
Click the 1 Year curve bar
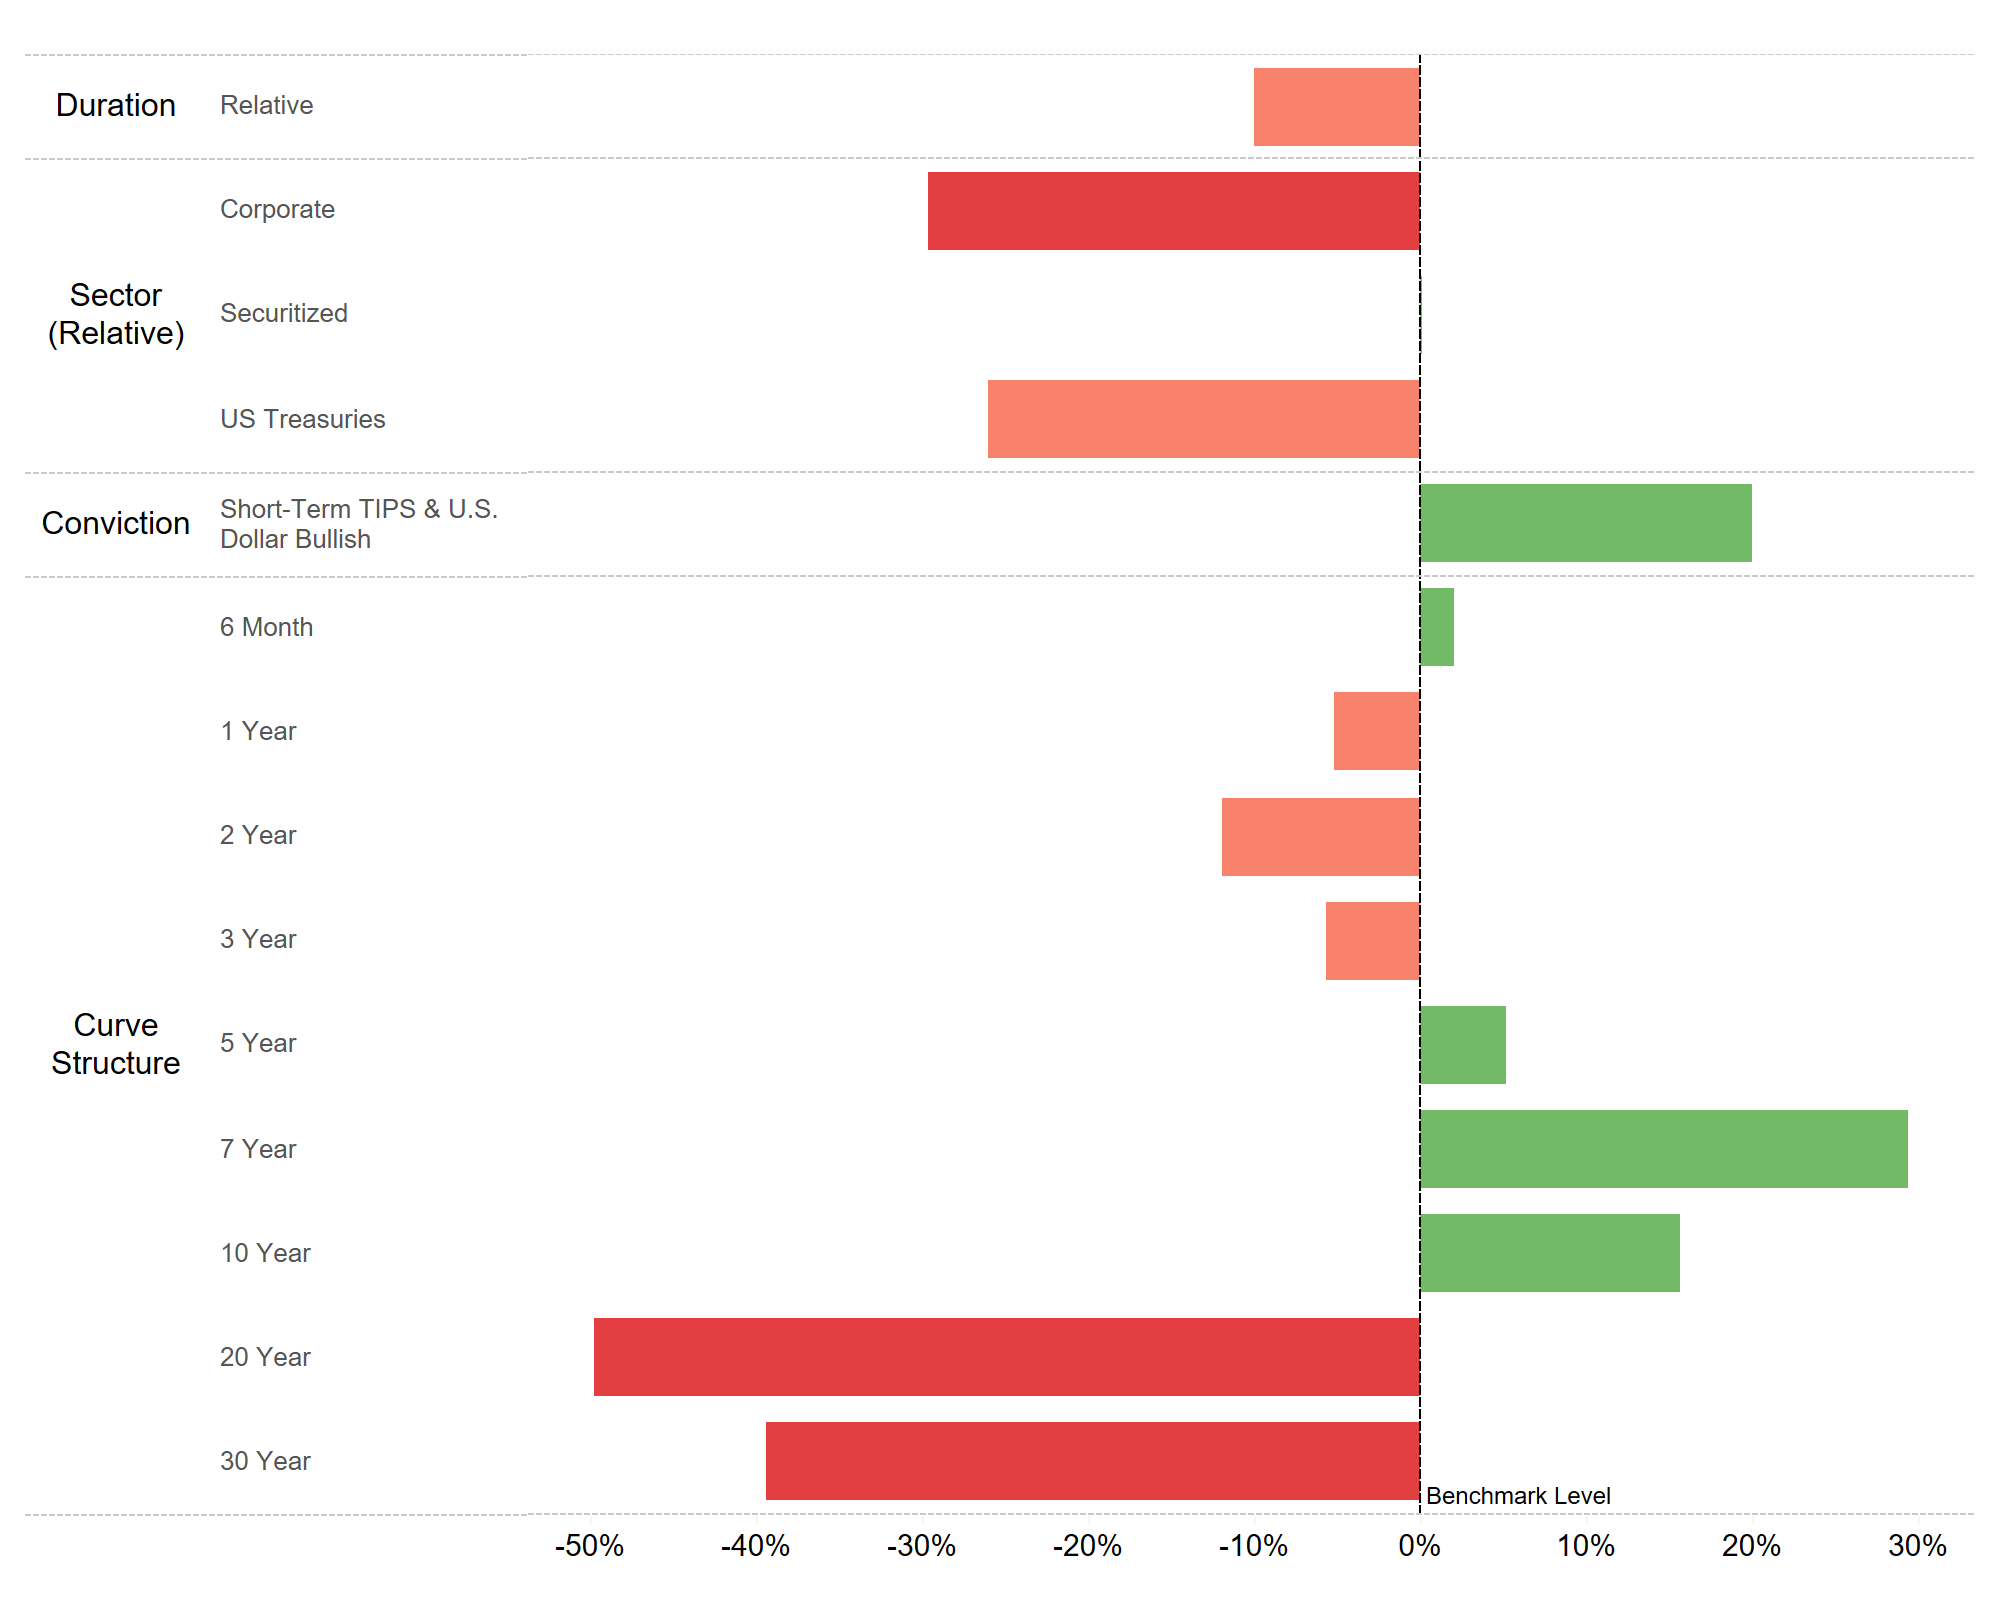point(1376,731)
